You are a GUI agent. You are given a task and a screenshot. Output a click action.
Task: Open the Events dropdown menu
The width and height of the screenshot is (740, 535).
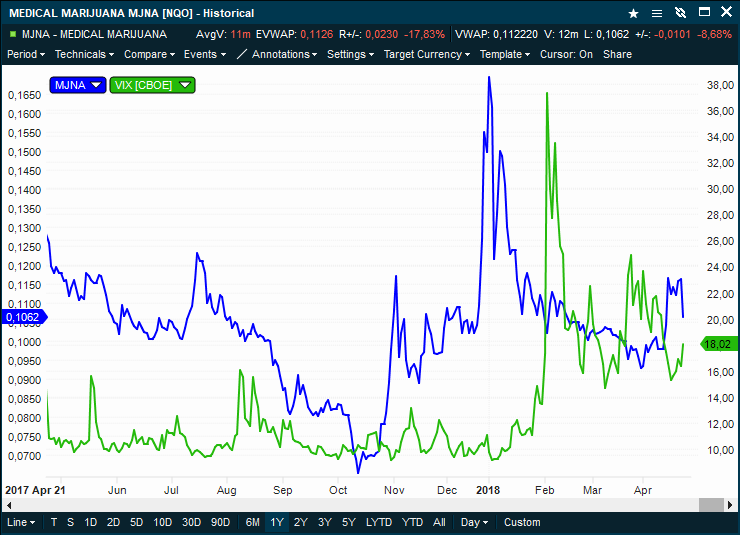tap(205, 54)
